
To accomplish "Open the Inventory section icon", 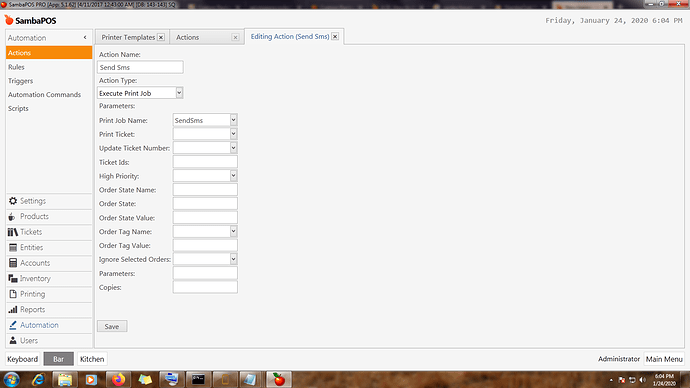I will (x=13, y=278).
